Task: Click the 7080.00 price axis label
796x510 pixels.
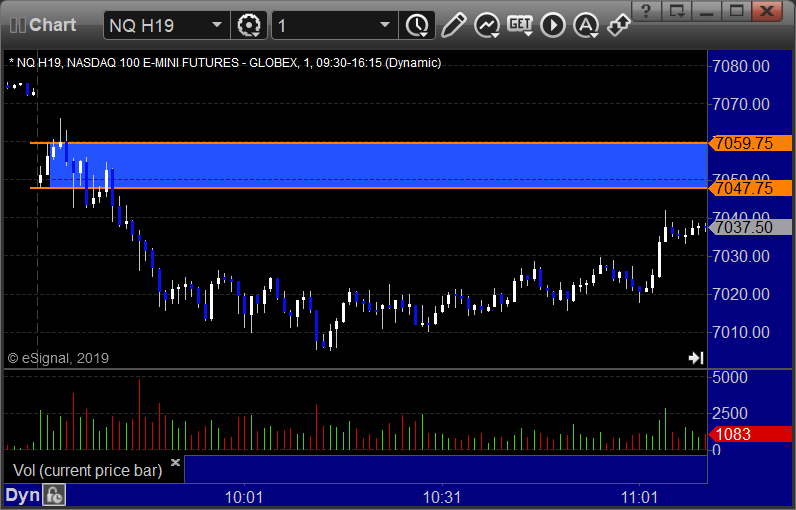Action: pos(741,66)
